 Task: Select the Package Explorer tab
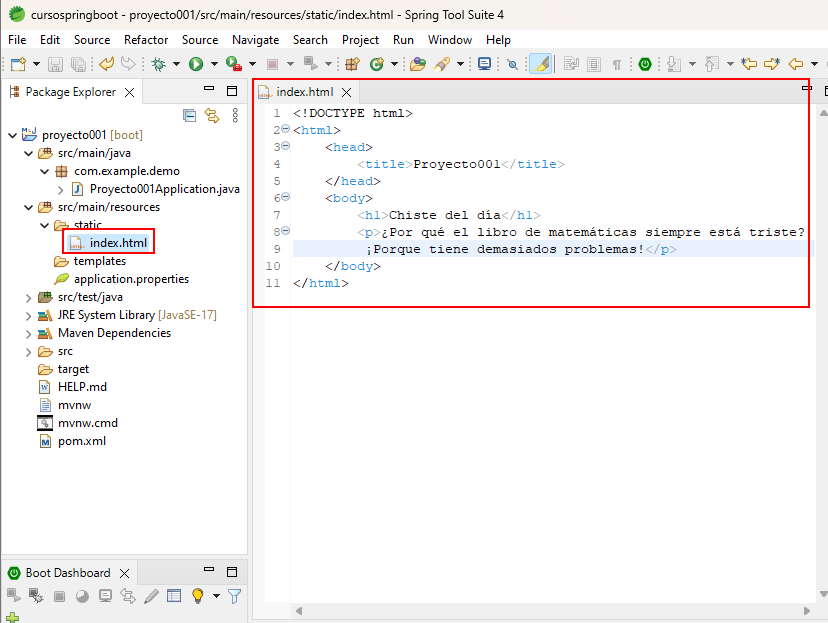pos(70,92)
